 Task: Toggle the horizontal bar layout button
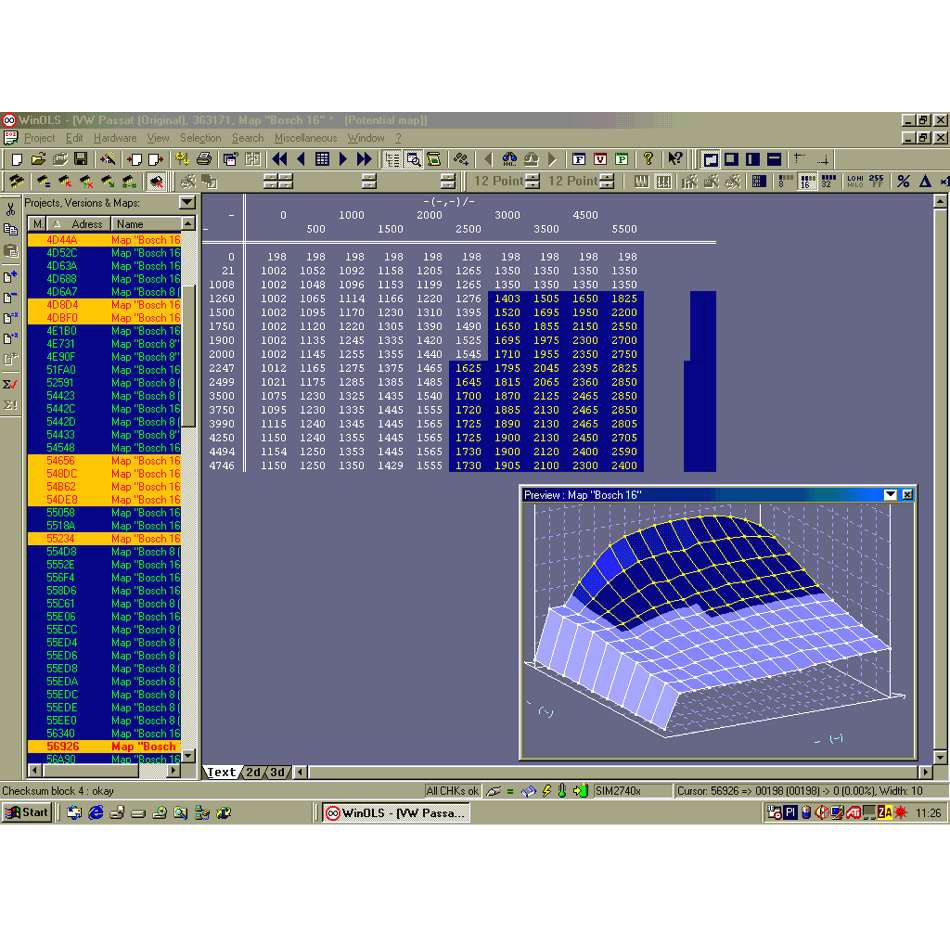click(774, 159)
